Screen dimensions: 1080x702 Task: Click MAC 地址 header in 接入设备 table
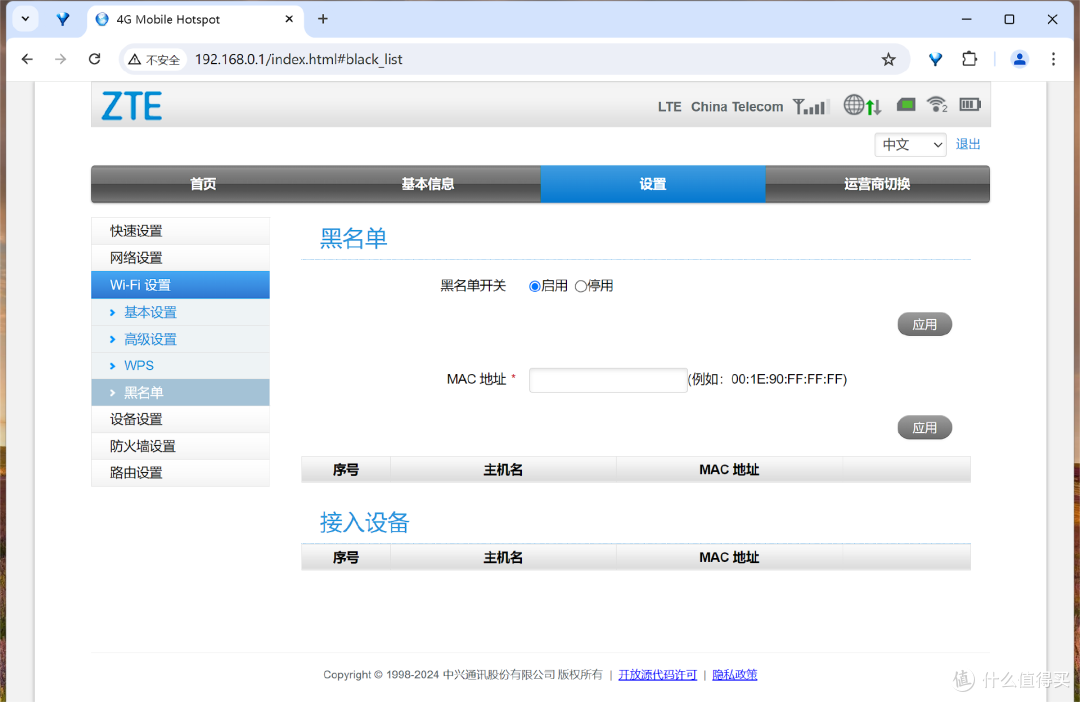(729, 557)
